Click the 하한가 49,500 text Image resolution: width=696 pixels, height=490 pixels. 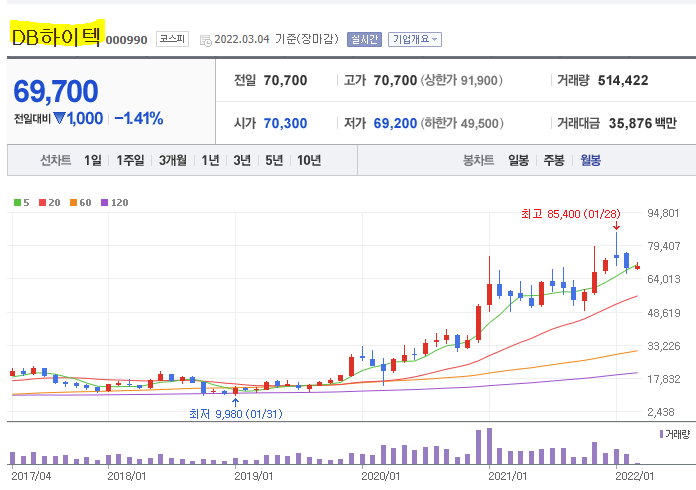tap(462, 123)
